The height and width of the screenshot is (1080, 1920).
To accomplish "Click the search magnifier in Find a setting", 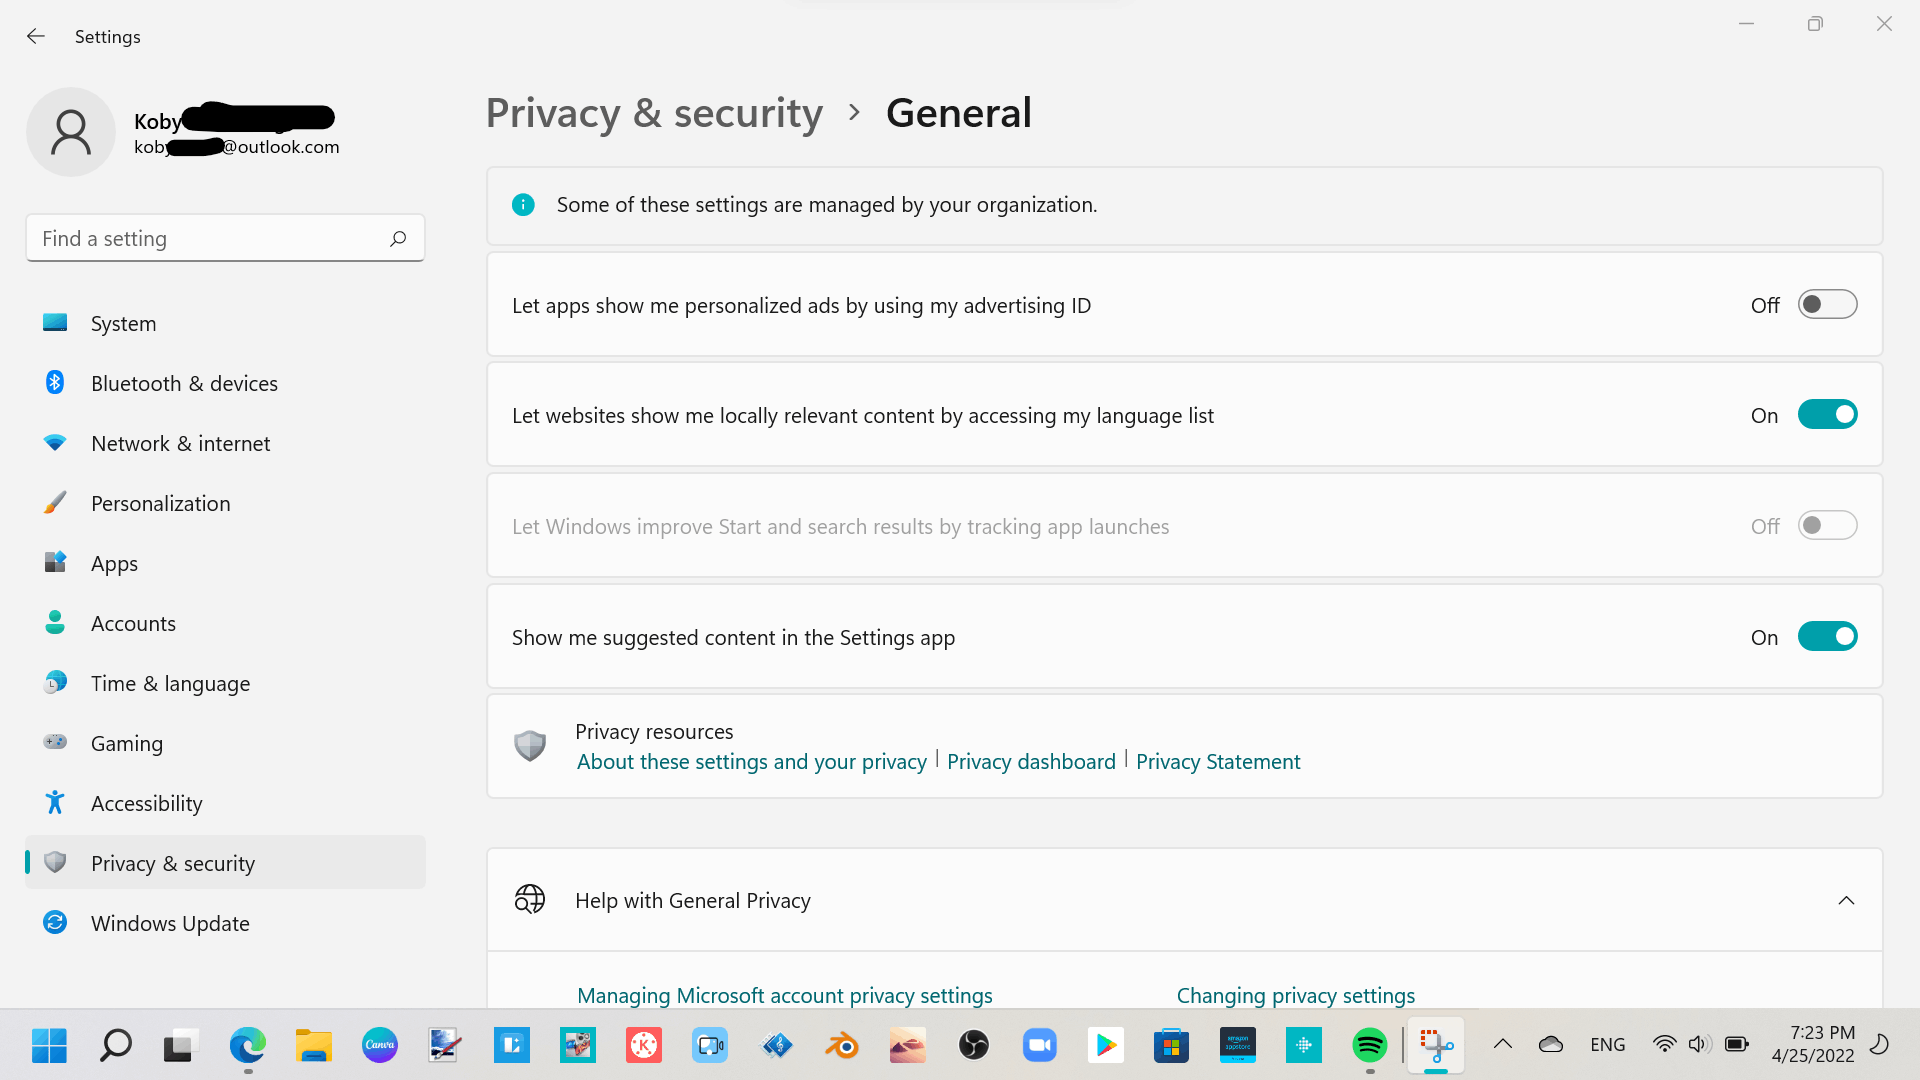I will tap(398, 239).
